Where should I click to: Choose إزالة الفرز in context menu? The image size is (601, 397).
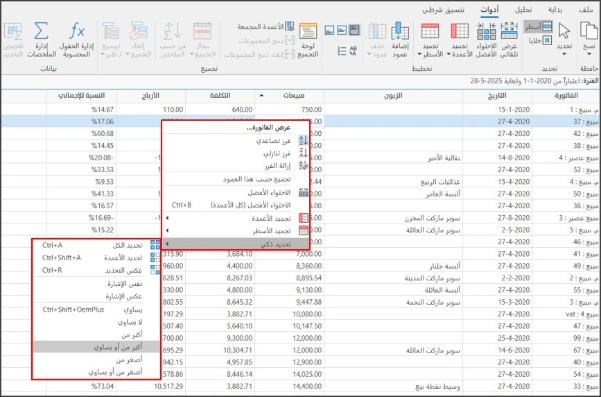coord(236,166)
